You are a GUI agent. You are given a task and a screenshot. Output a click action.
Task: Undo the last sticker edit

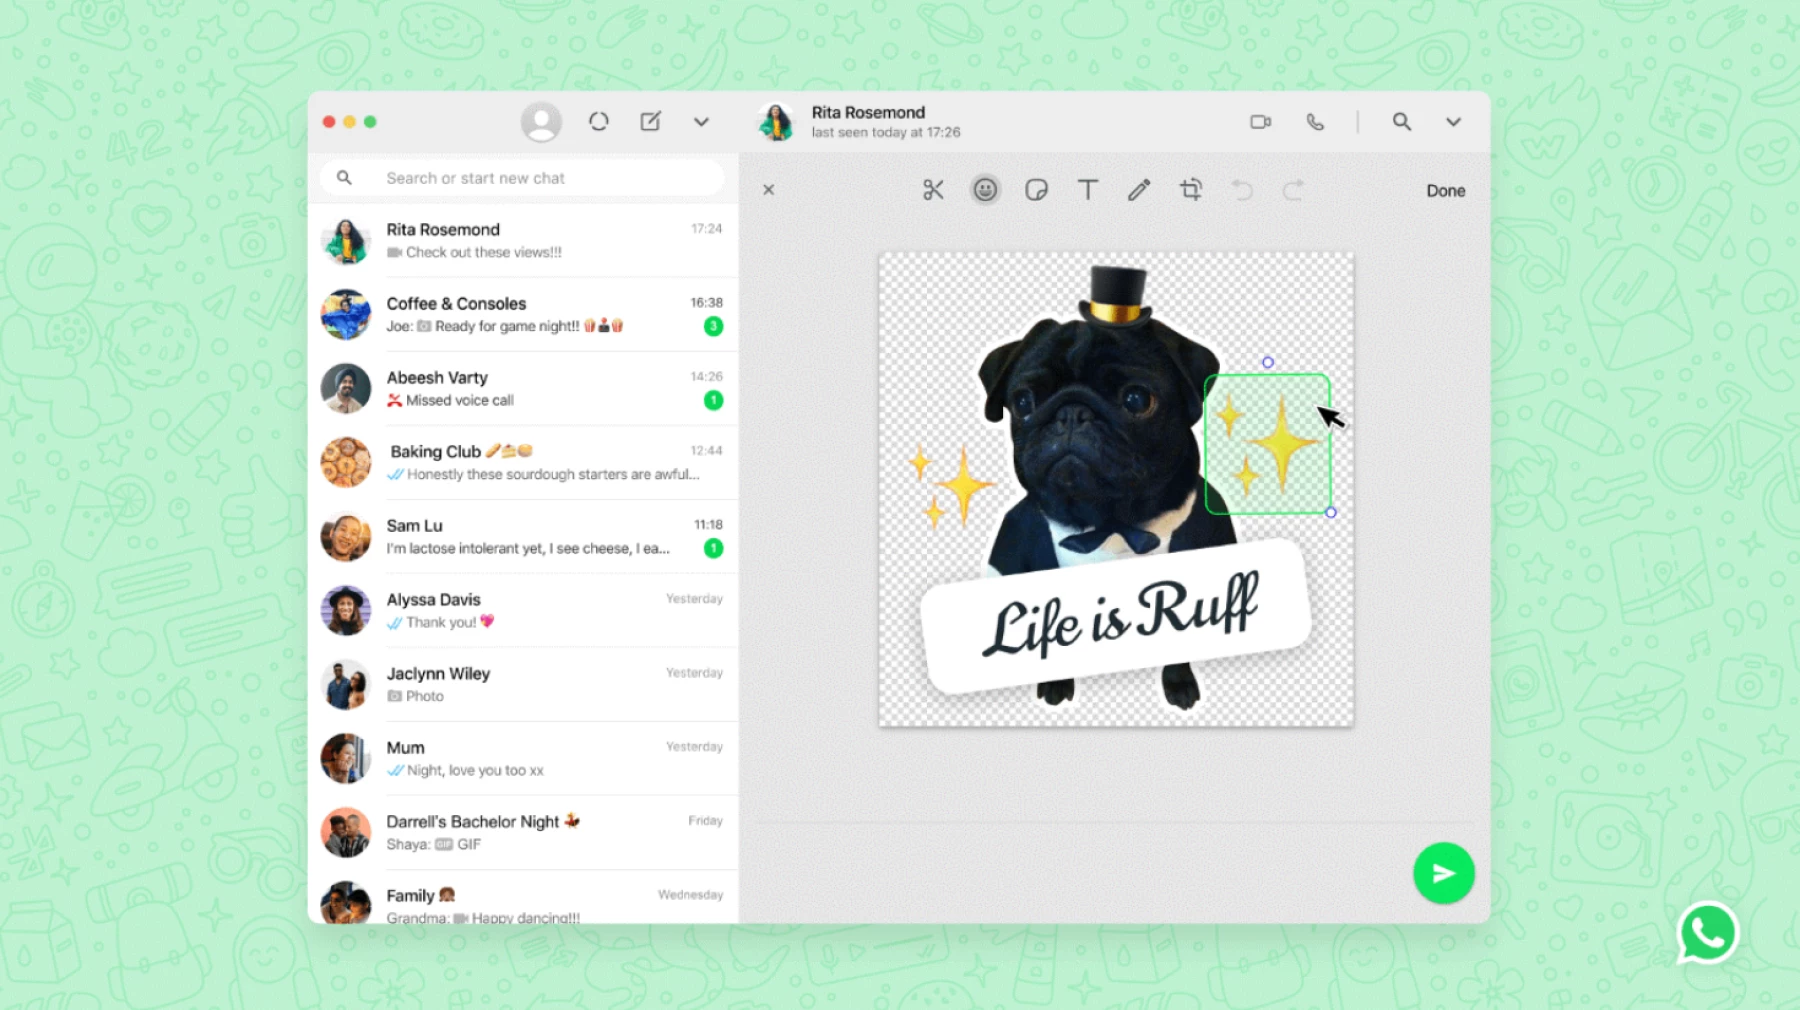(1243, 189)
